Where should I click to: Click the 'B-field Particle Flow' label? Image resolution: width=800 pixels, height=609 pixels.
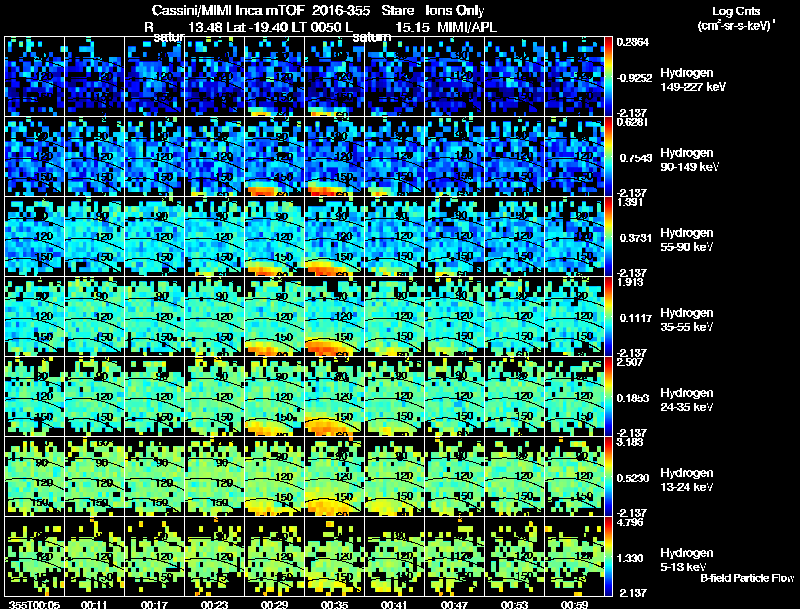coord(747,578)
